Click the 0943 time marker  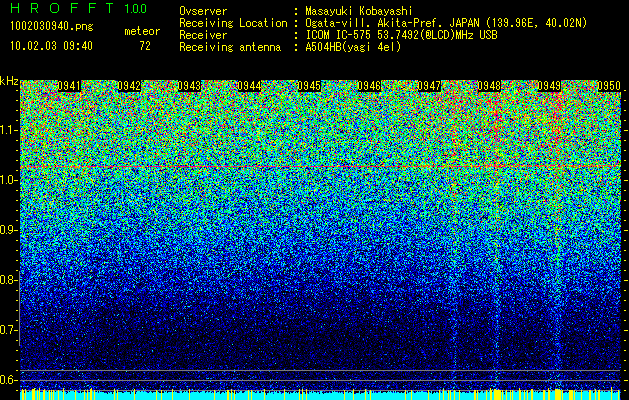tap(189, 86)
